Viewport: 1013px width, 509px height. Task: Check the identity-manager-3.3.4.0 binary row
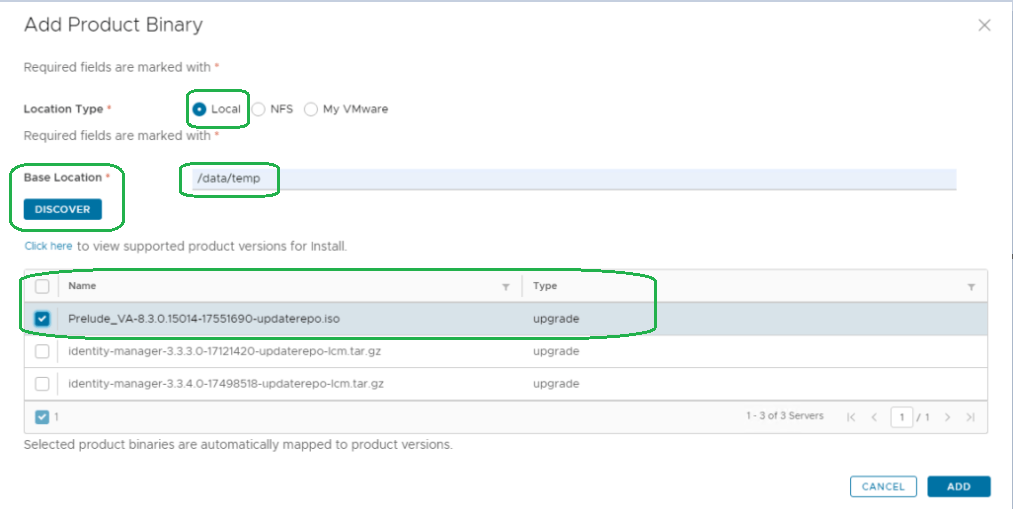[x=42, y=384]
